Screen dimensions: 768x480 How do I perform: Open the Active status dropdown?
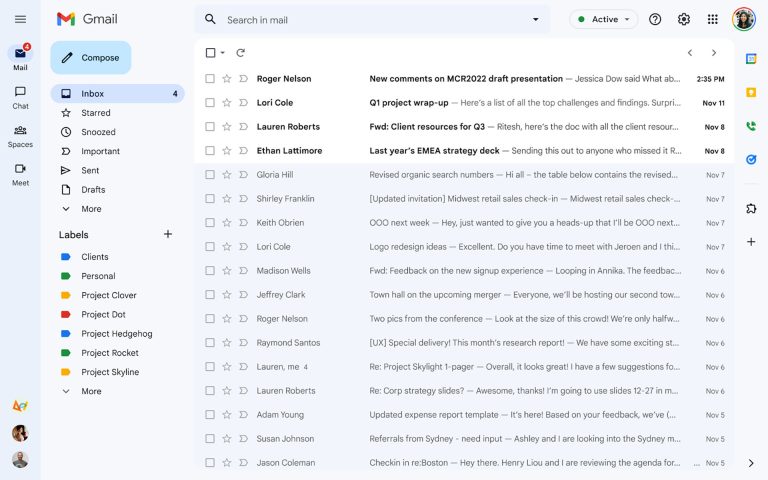coord(604,19)
